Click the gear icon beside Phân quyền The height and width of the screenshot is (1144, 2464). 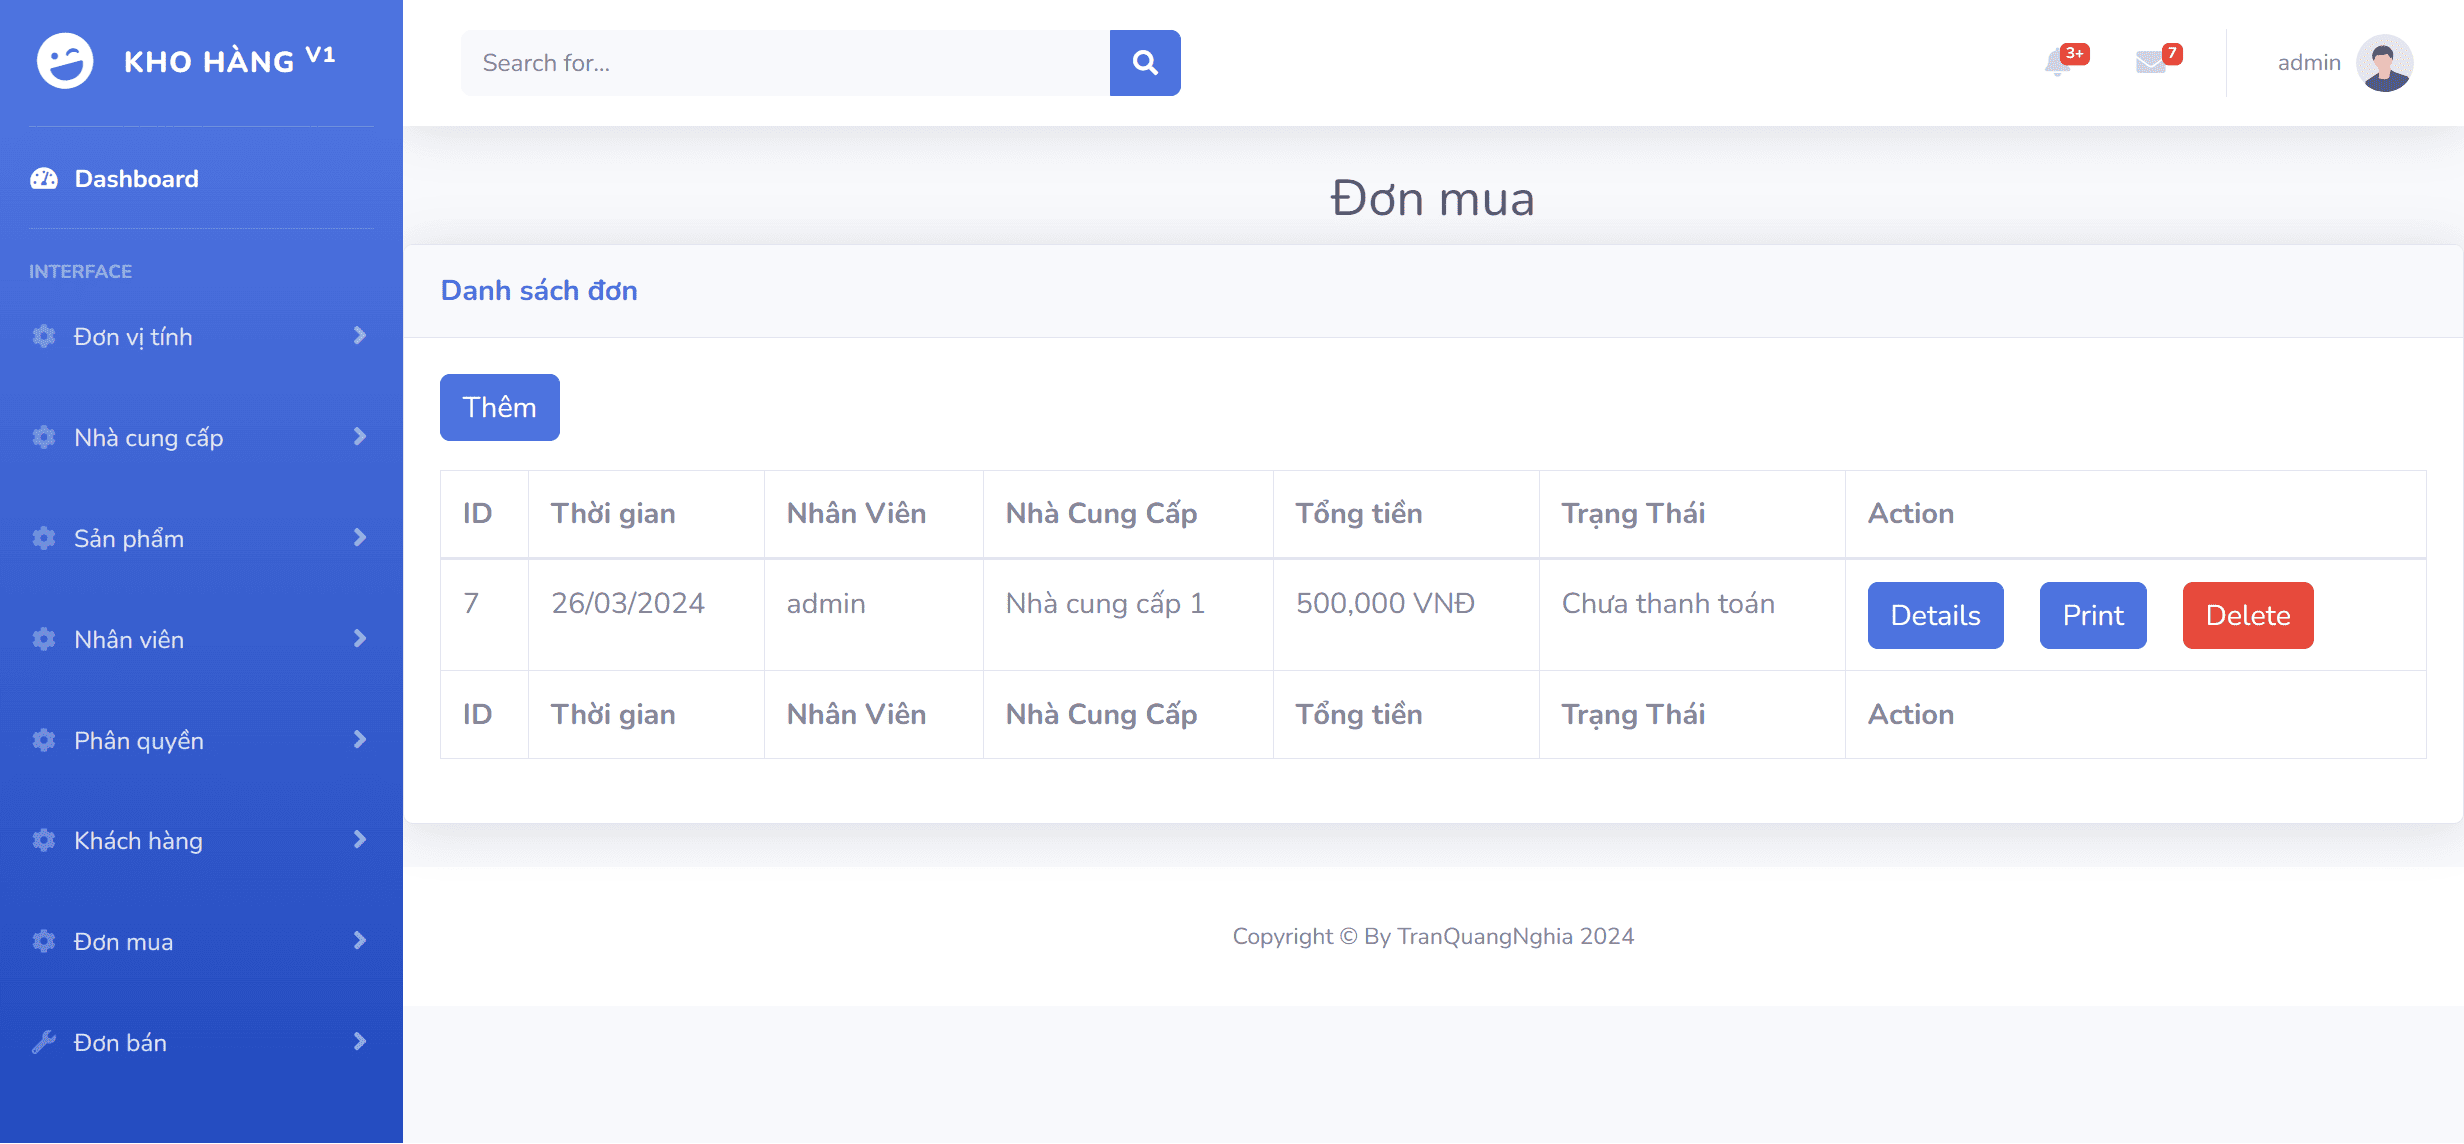click(x=44, y=741)
